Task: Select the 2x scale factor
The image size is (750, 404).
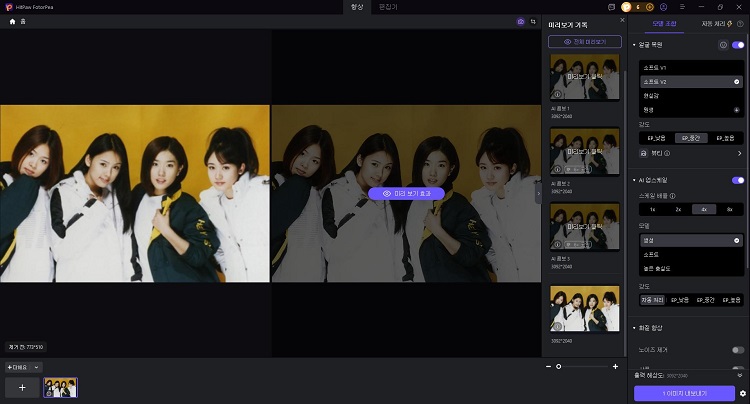Action: (678, 209)
